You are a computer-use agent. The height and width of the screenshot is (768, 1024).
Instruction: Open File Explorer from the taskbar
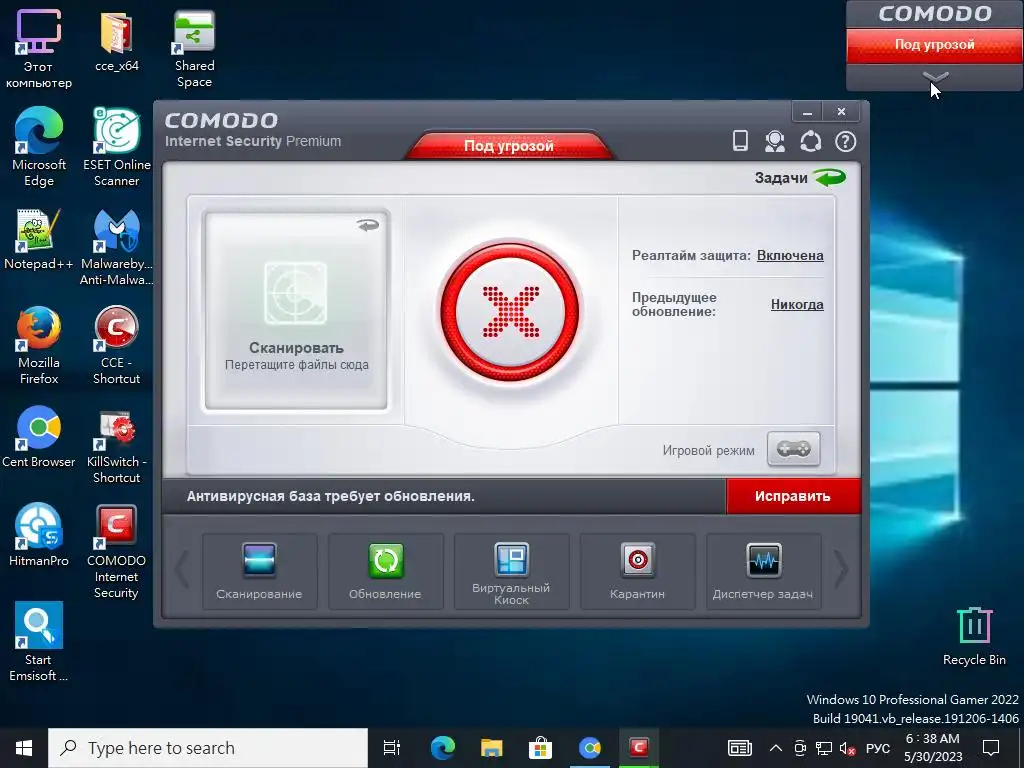point(492,748)
